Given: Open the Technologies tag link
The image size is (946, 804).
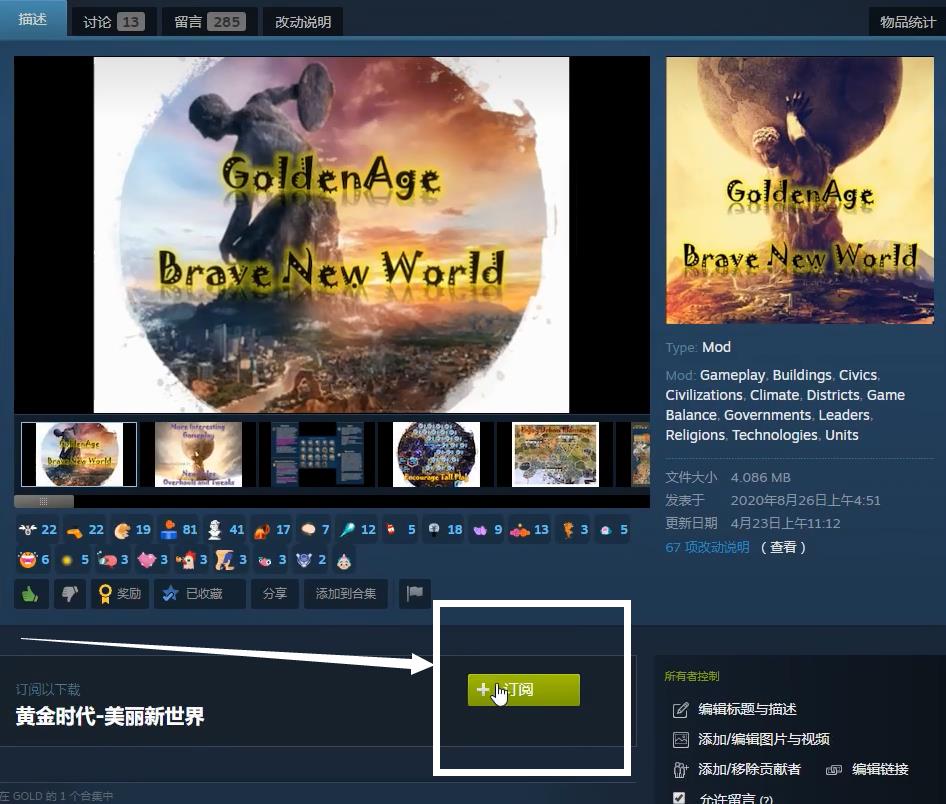Looking at the screenshot, I should [x=775, y=435].
